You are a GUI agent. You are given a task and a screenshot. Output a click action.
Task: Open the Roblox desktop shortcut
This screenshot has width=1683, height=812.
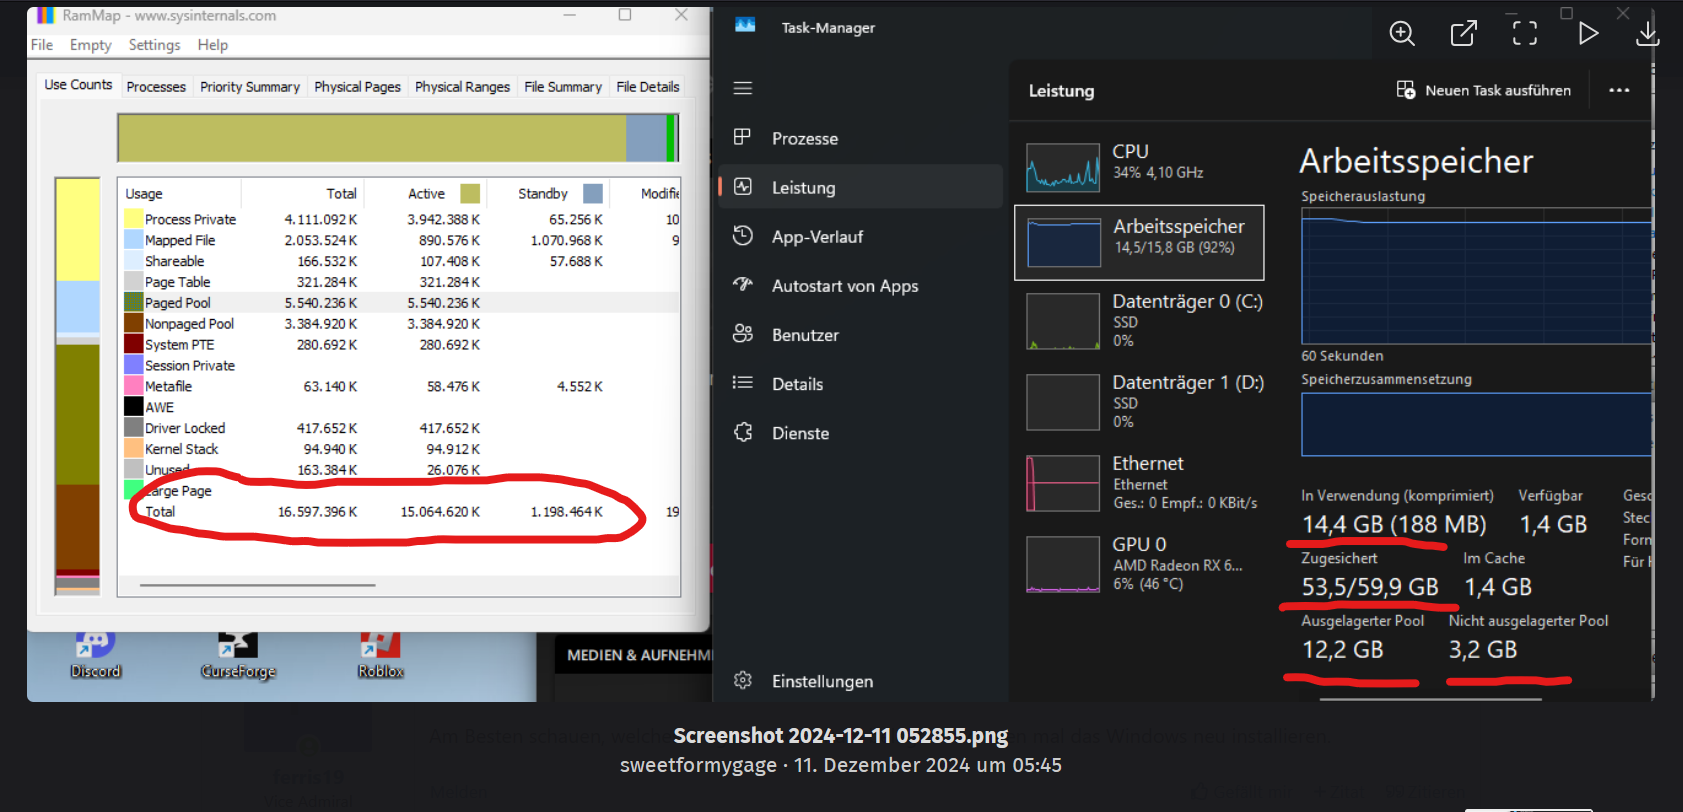tap(380, 656)
